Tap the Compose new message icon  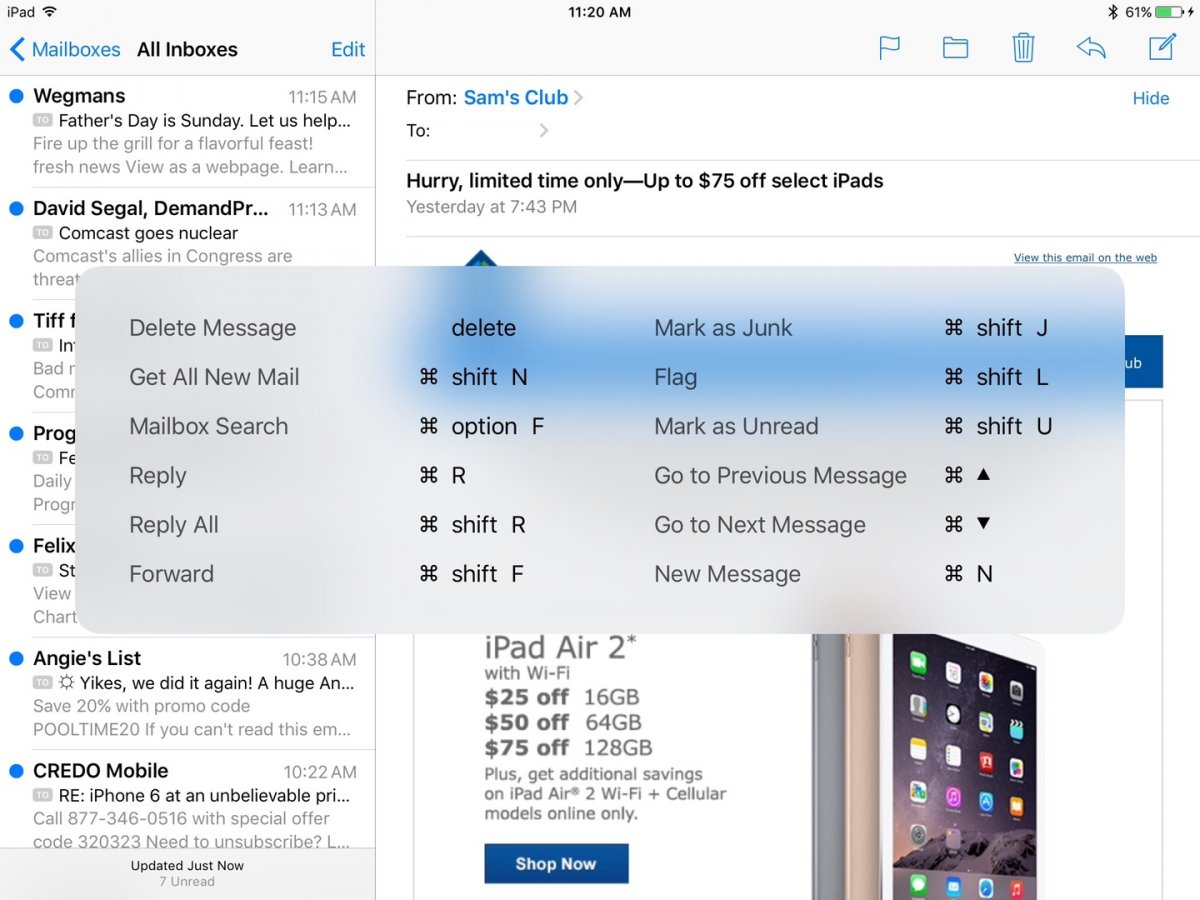pos(1161,47)
